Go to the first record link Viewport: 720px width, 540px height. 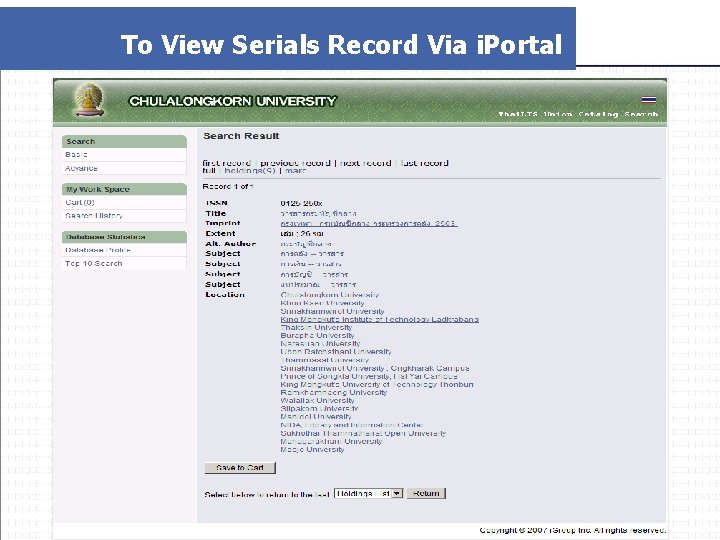[x=227, y=163]
